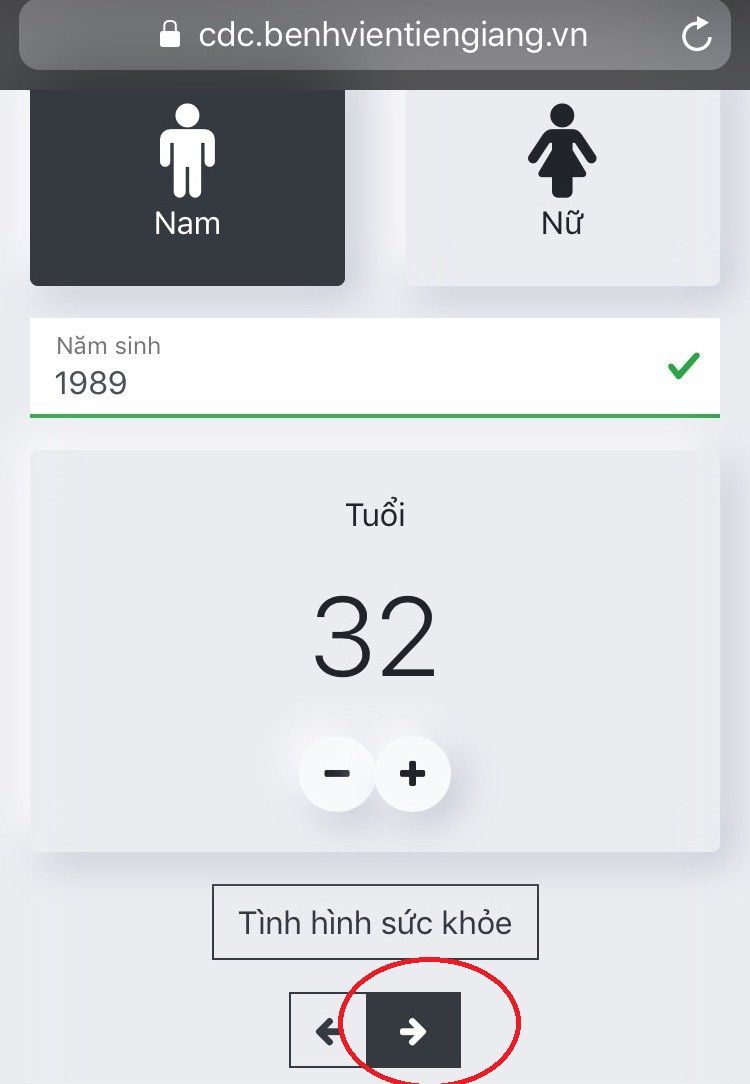Focus the Năm sinh input field
Image resolution: width=750 pixels, height=1084 pixels.
pos(375,368)
